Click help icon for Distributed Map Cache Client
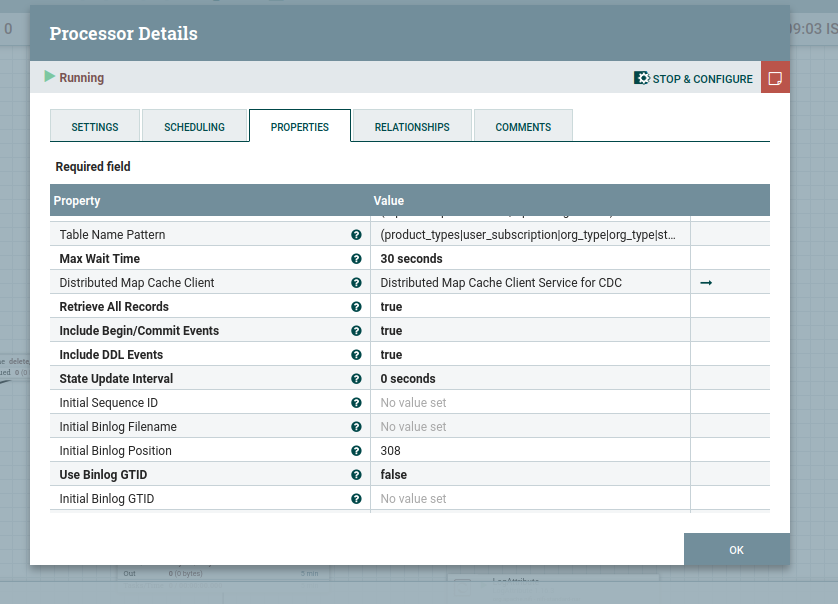Screen dimensions: 838x604 coord(356,283)
